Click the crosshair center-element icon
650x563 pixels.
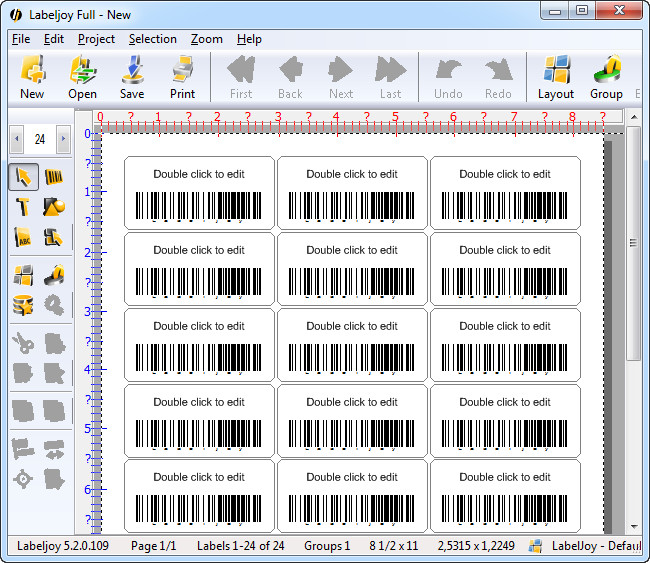tap(23, 479)
